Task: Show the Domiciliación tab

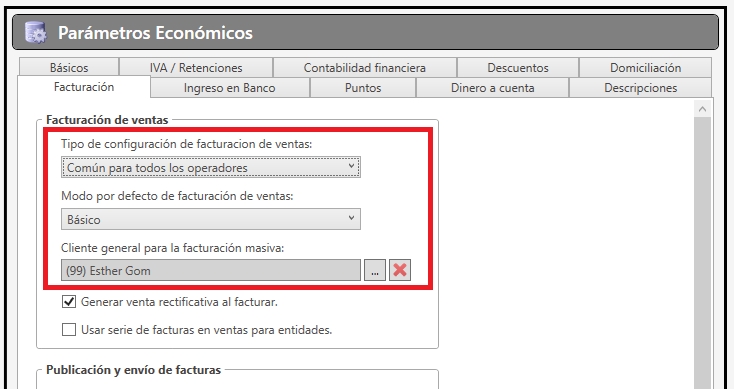Action: point(646,67)
